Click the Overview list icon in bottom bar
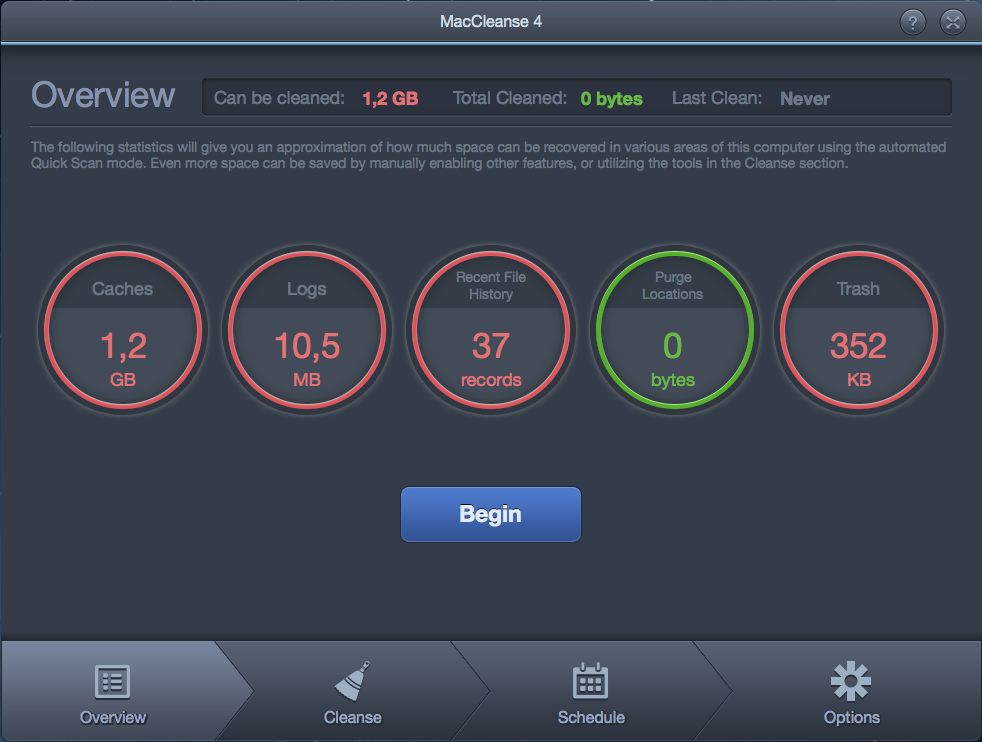Screen dimensions: 982x742 (x=113, y=681)
